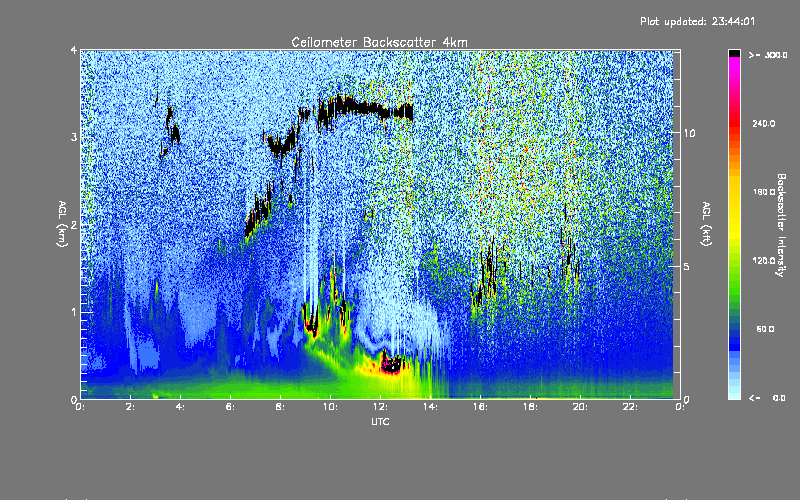800x500 pixels.
Task: Click the "Backscatter Intensity" colorbar label
Action: click(781, 225)
